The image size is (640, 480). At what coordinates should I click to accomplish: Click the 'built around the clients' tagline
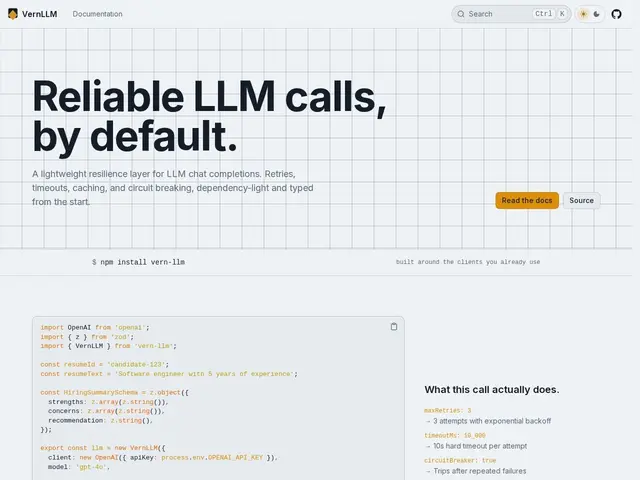click(x=468, y=262)
